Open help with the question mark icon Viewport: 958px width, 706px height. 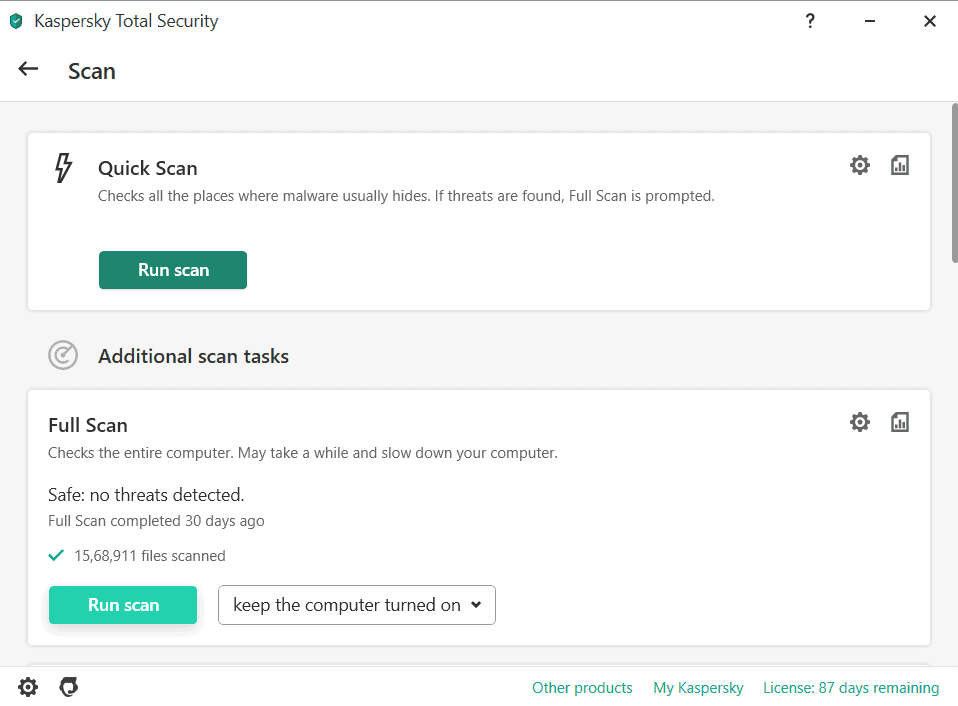(x=810, y=21)
